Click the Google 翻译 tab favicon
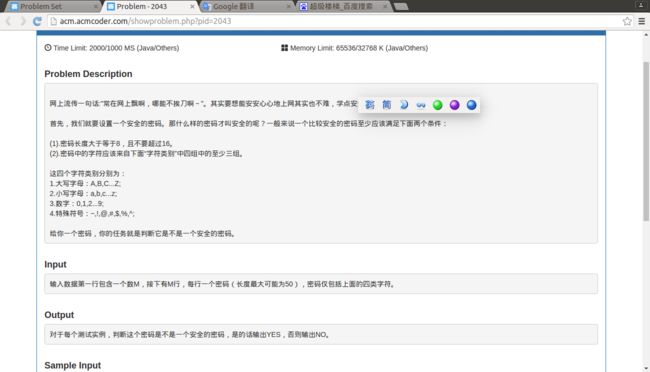 click(206, 7)
